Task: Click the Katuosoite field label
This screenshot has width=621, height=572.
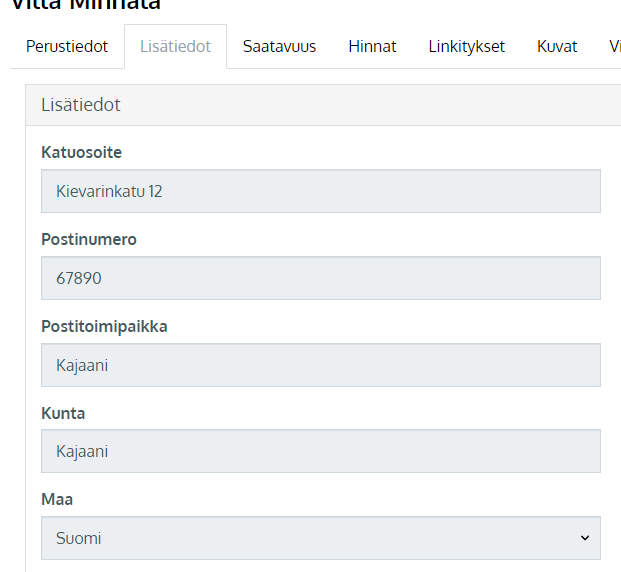Action: tap(82, 152)
